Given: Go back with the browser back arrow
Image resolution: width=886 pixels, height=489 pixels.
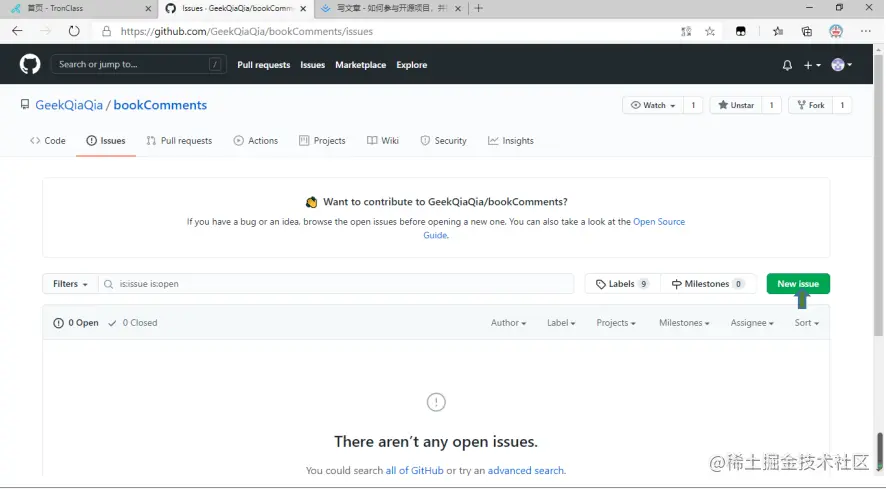Looking at the screenshot, I should pyautogui.click(x=18, y=31).
